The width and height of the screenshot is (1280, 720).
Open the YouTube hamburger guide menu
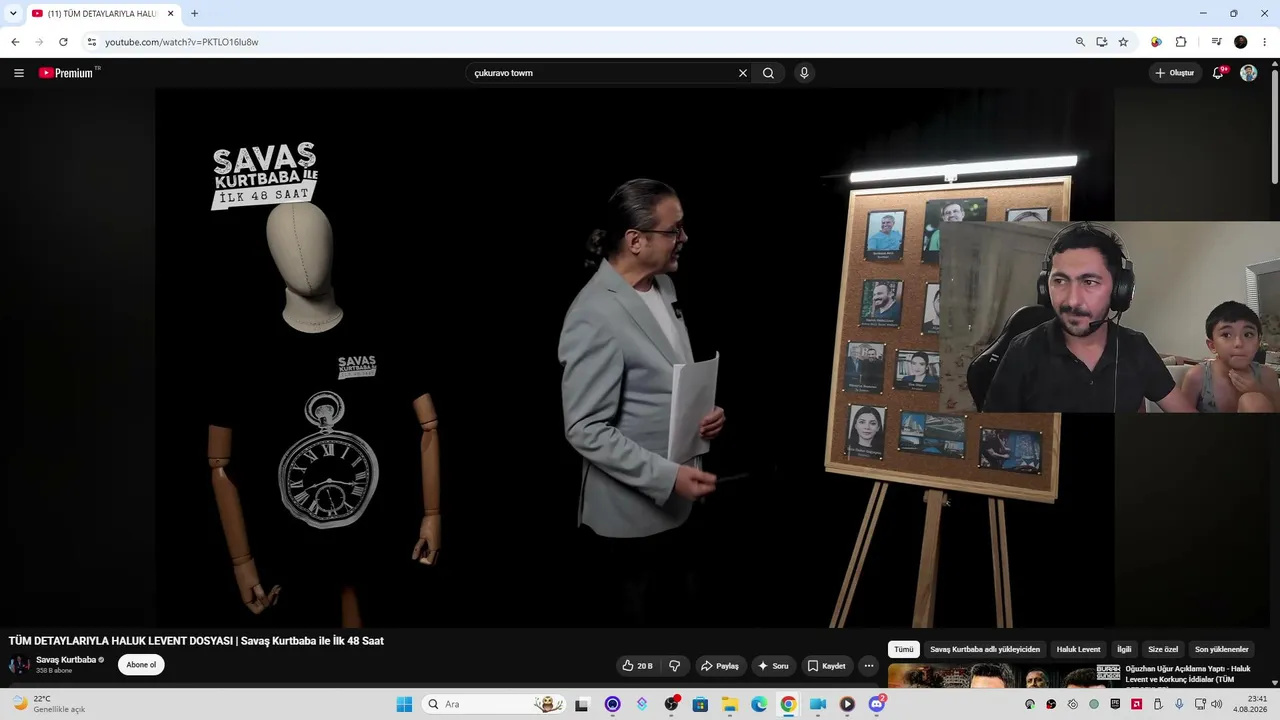pos(19,73)
